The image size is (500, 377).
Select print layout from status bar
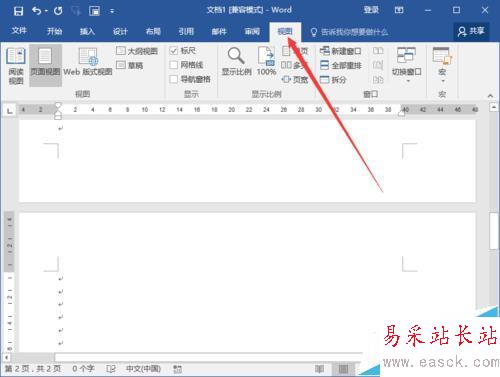coord(343,369)
